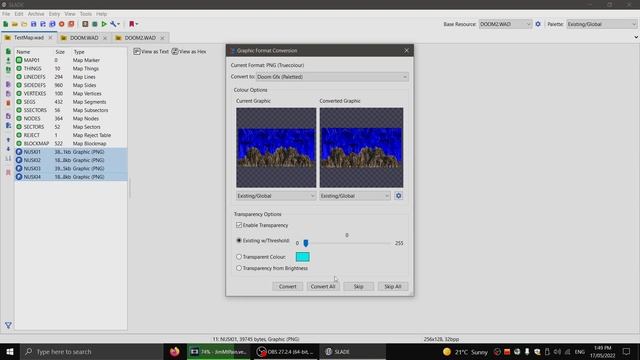Click the Close All archives icon

pos(71,24)
